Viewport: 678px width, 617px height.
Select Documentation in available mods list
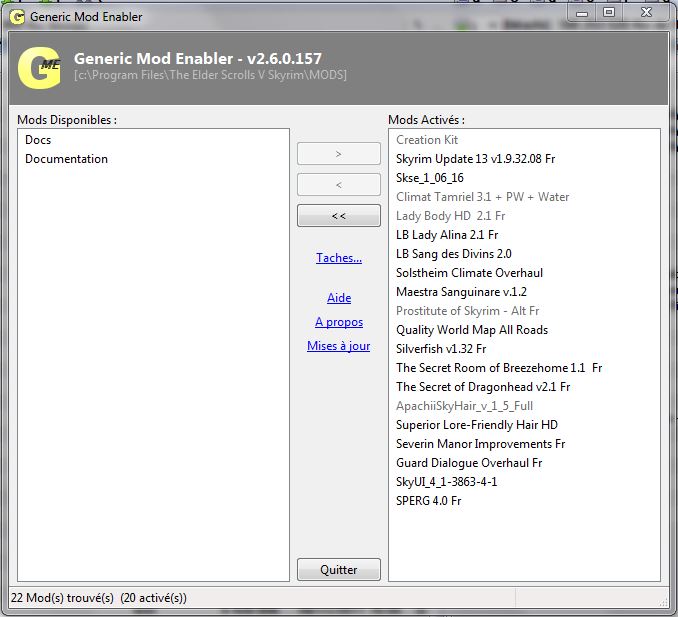pyautogui.click(x=66, y=159)
